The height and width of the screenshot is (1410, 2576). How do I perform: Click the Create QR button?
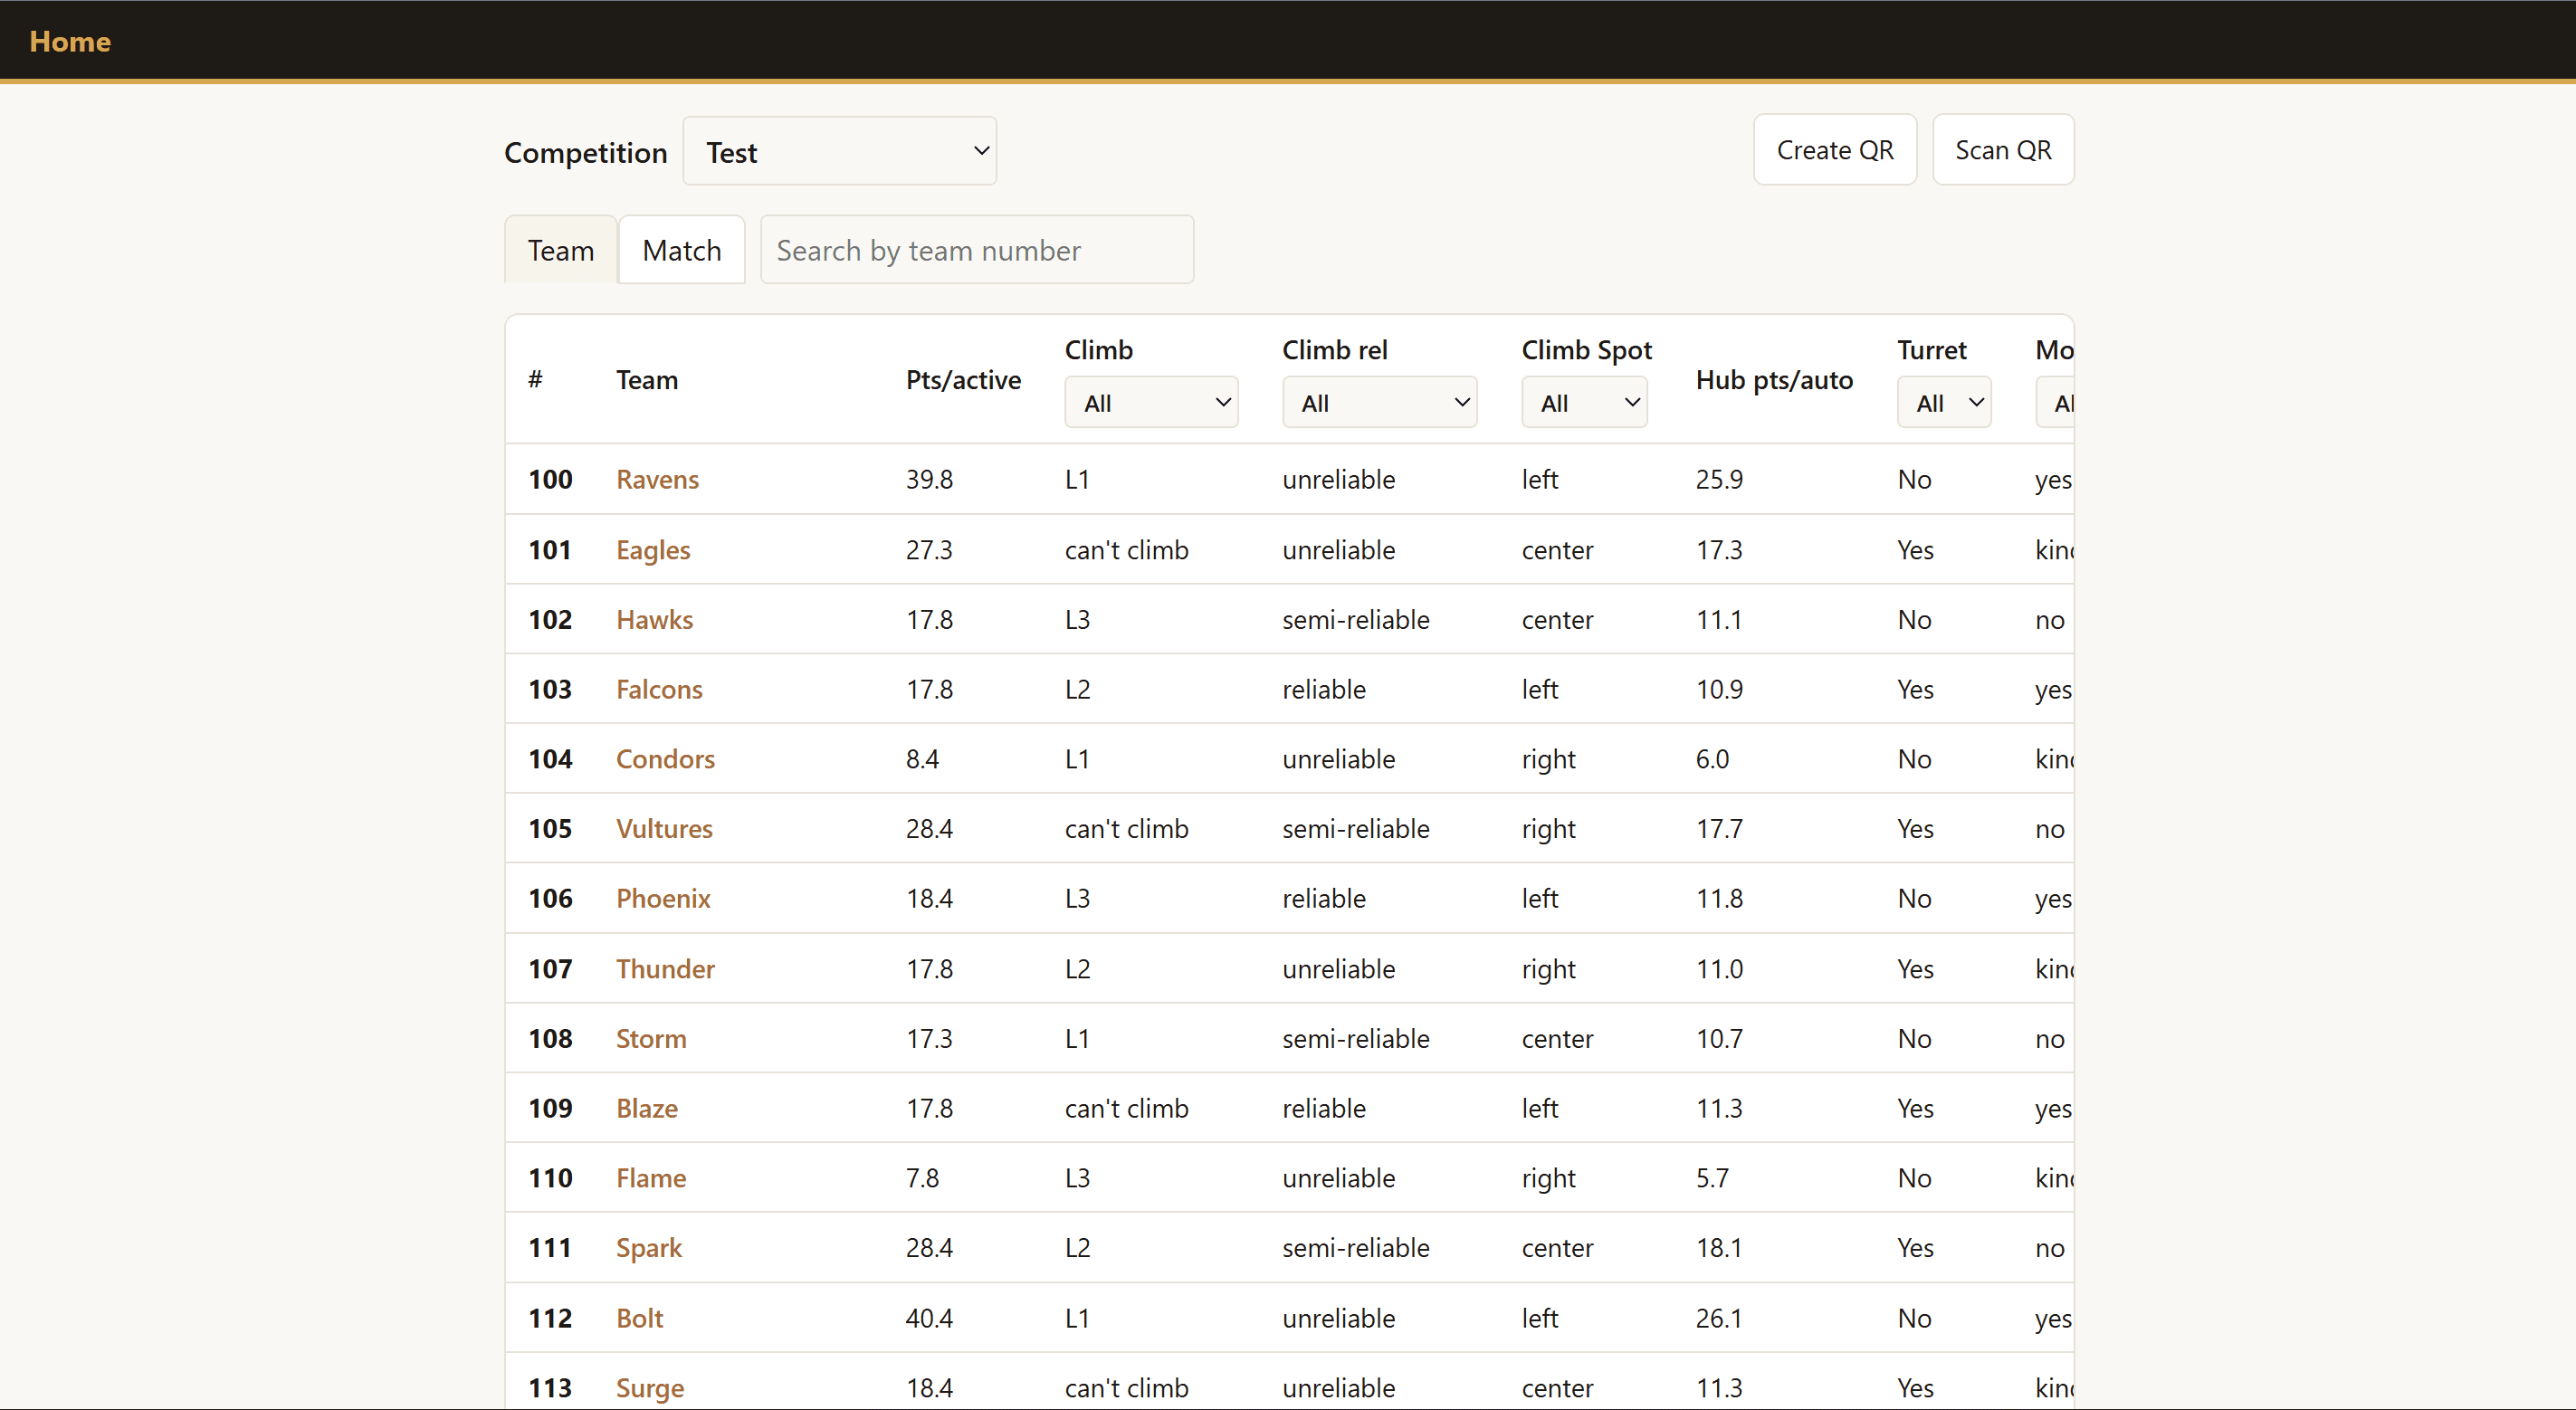point(1834,150)
